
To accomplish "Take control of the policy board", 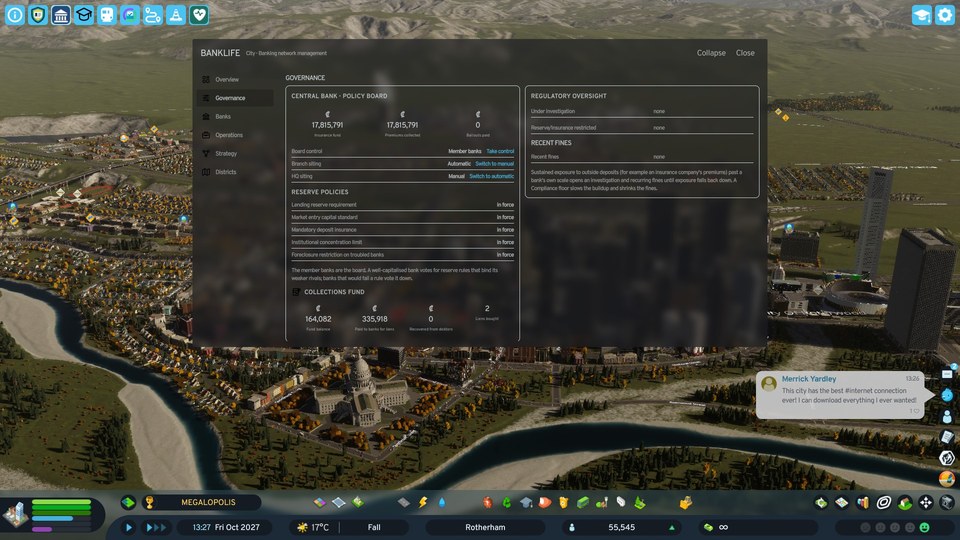I will coord(500,151).
